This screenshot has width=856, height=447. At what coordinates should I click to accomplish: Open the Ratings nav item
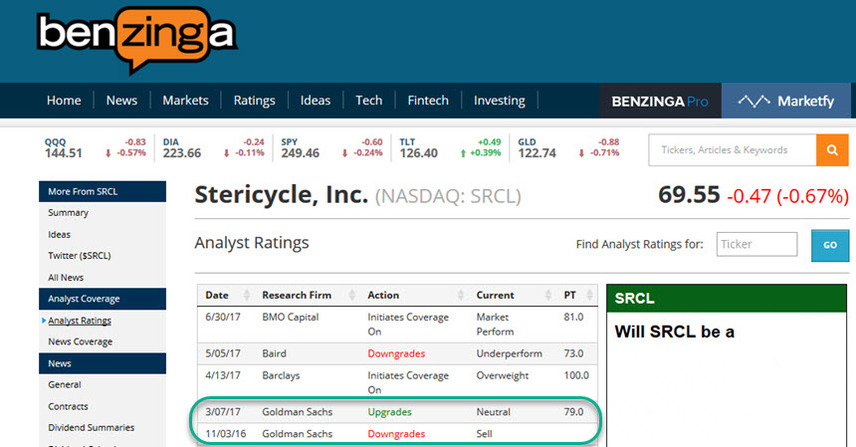click(254, 100)
